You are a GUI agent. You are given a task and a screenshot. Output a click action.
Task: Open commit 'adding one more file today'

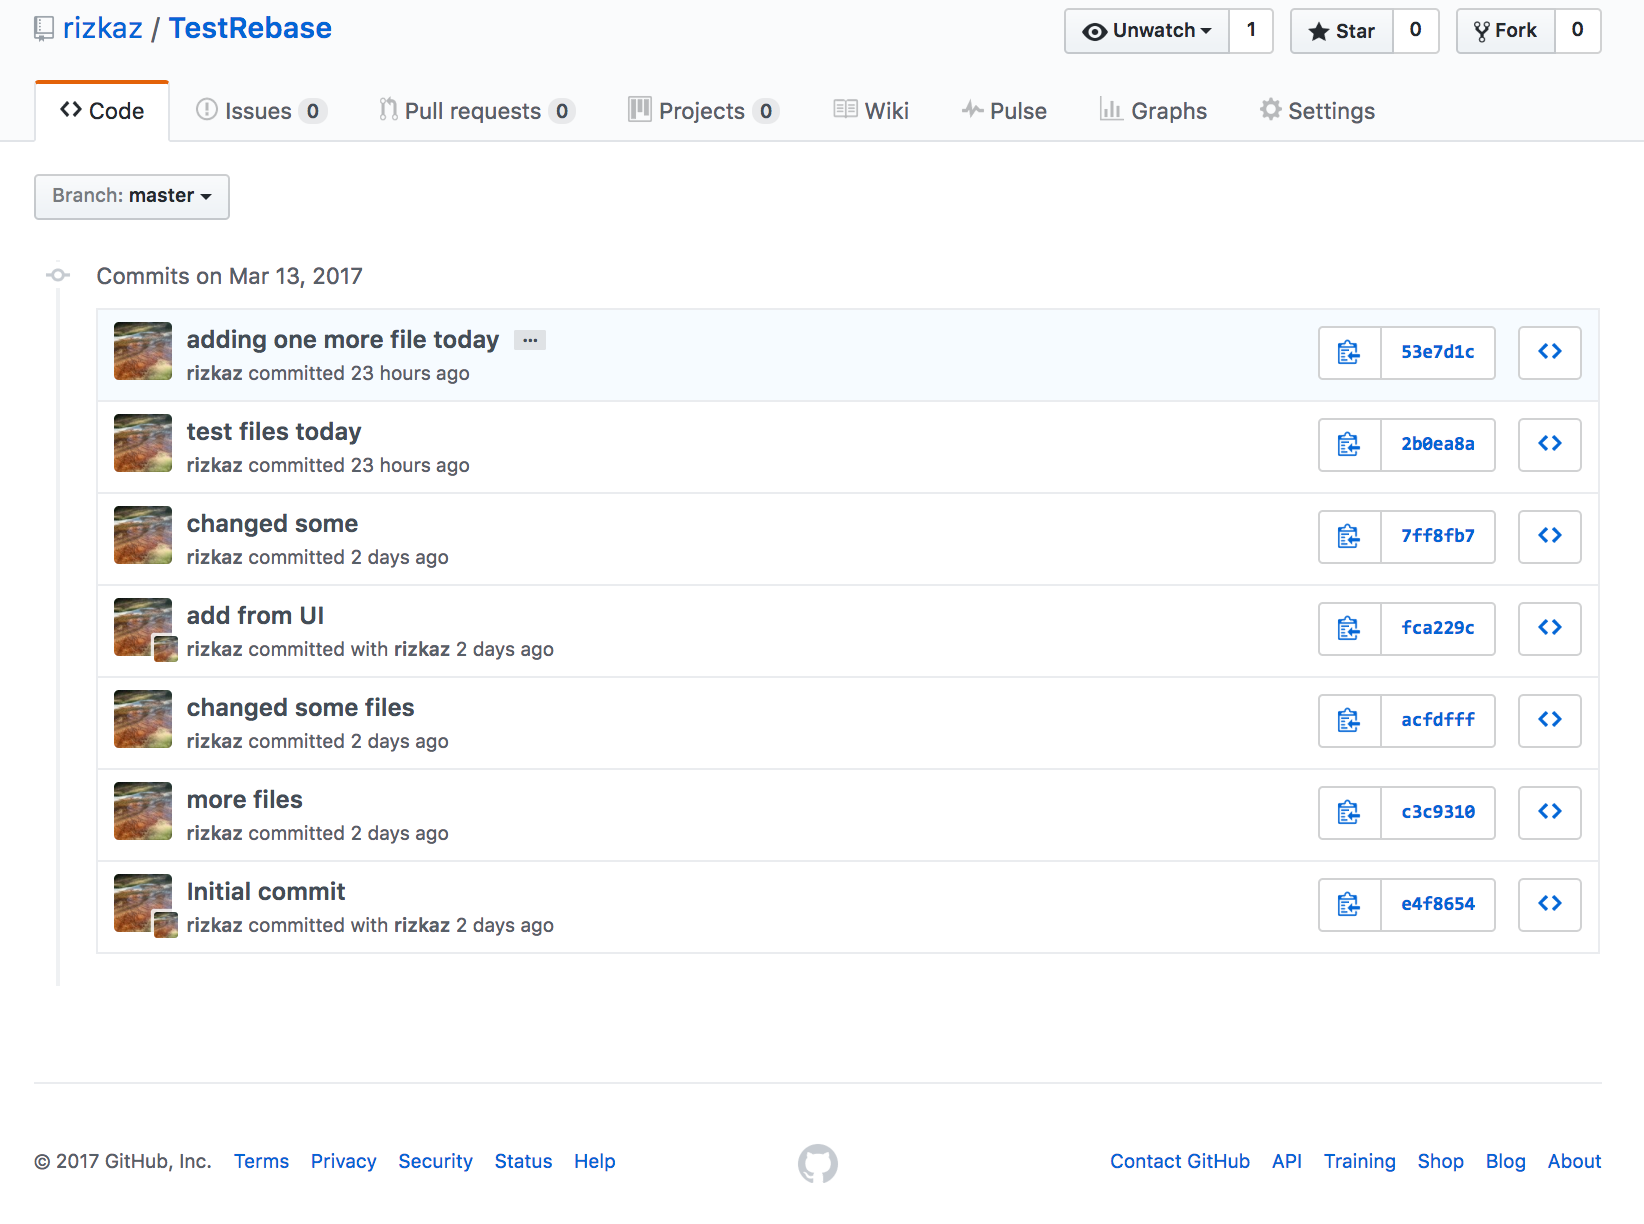click(343, 340)
